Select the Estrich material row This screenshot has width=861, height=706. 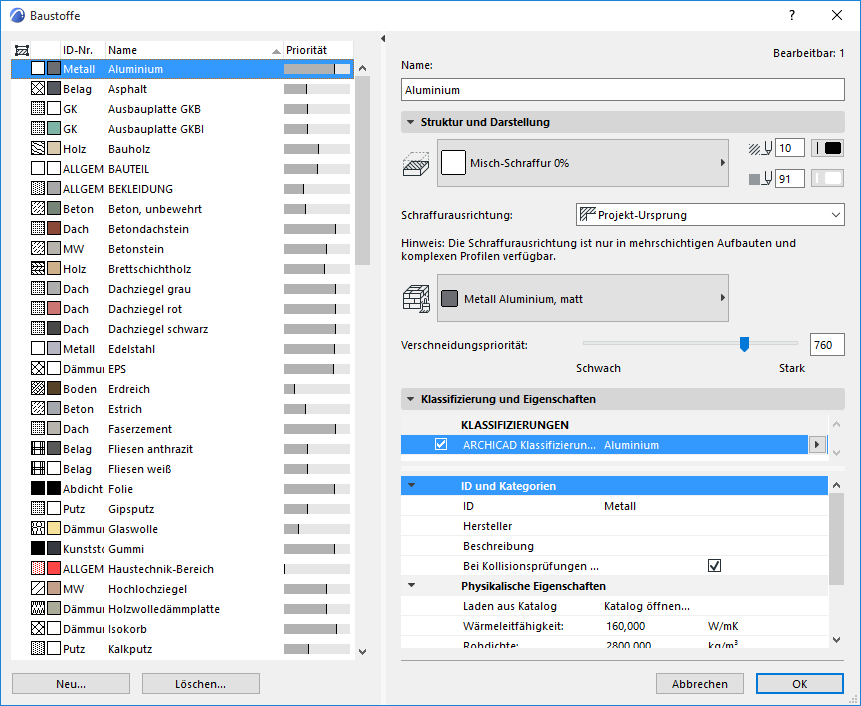click(182, 408)
